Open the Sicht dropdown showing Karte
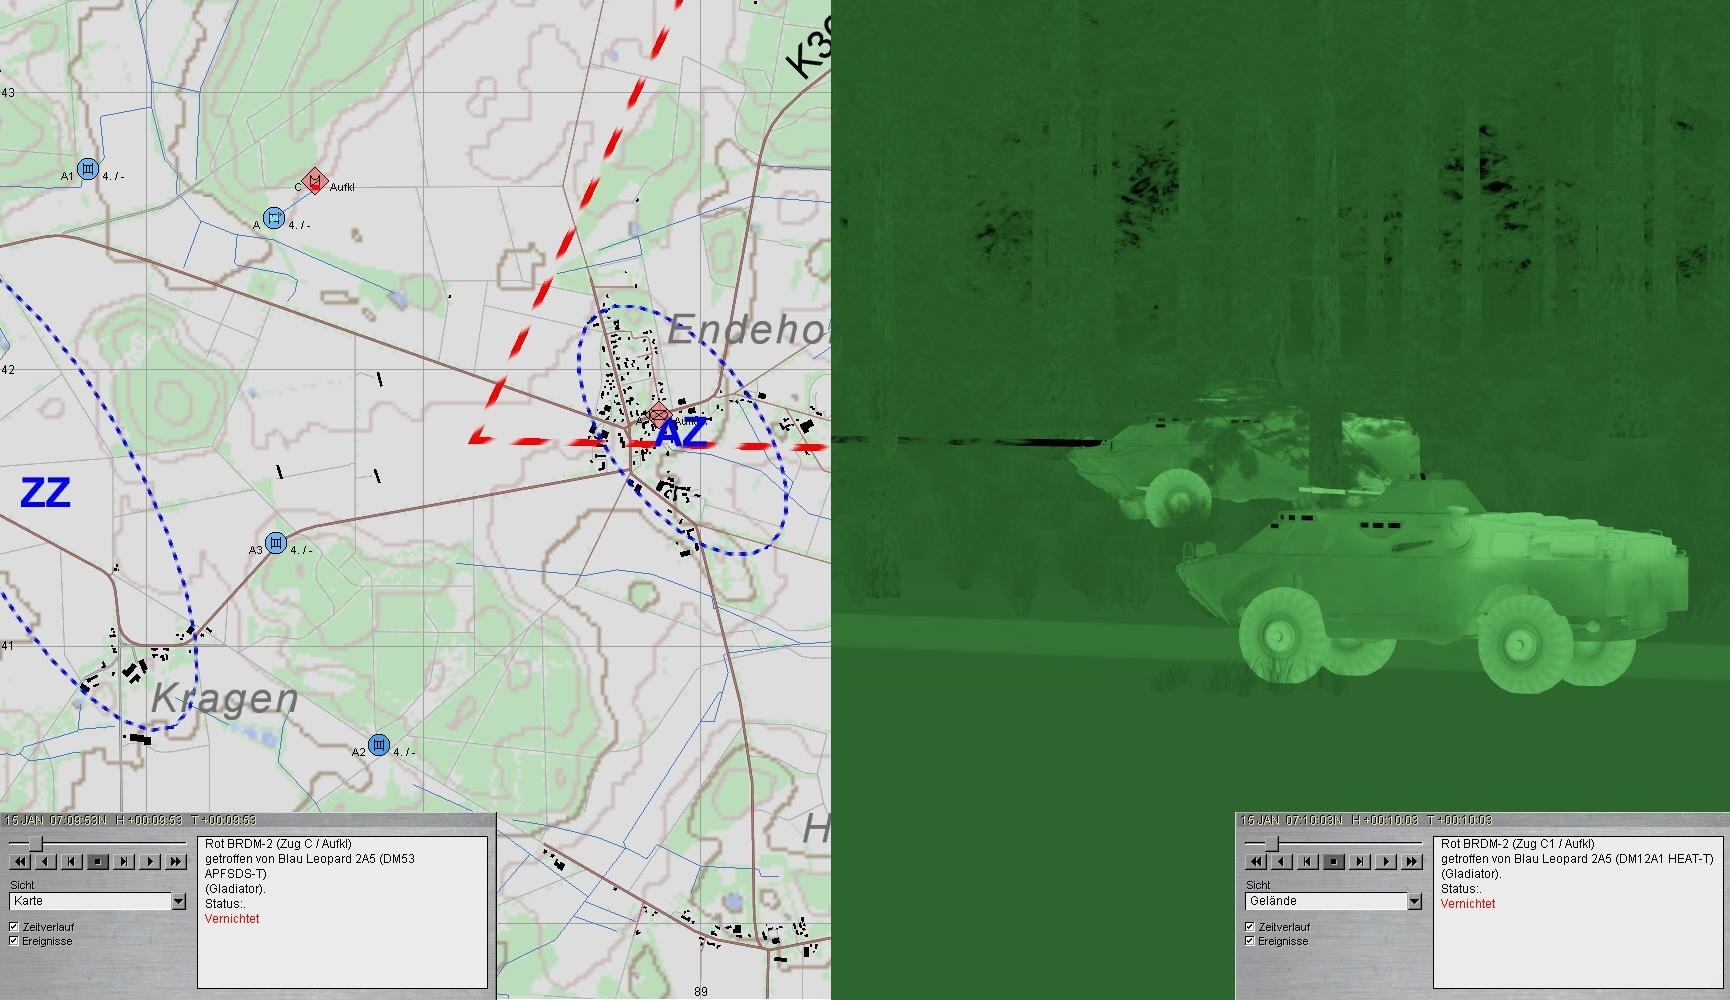 178,901
